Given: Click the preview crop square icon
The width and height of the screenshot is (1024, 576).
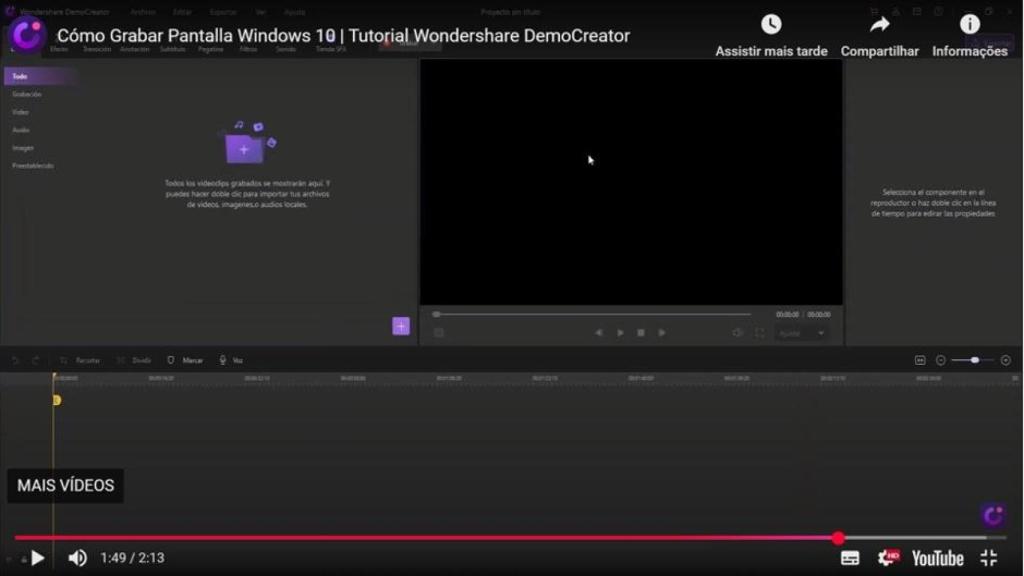Looking at the screenshot, I should [439, 333].
